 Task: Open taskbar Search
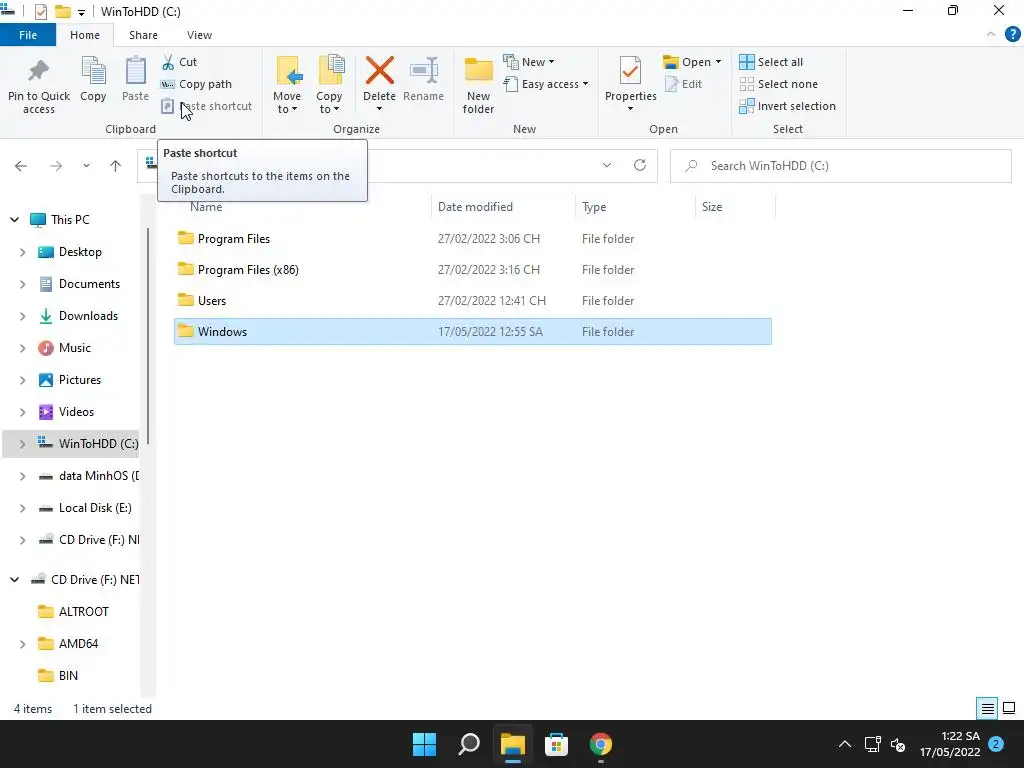[x=469, y=744]
